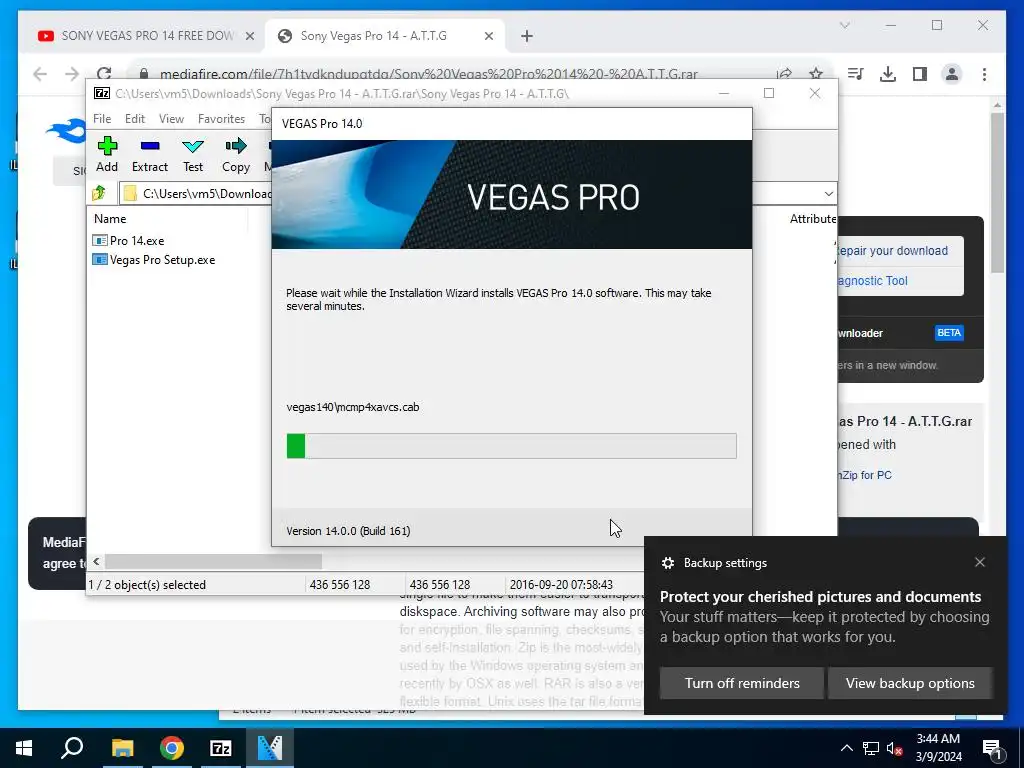Image resolution: width=1024 pixels, height=768 pixels.
Task: Dismiss the Backup settings notification
Action: pyautogui.click(x=980, y=562)
